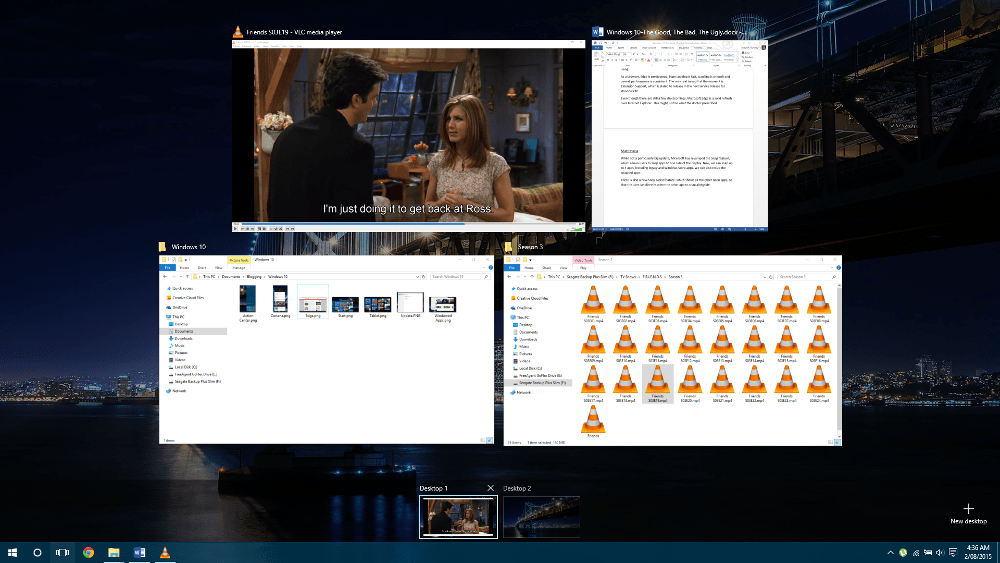Expand the address bar dropdown in the Windows 10 explorer window
Screen dimensions: 1000x563
[x=418, y=277]
